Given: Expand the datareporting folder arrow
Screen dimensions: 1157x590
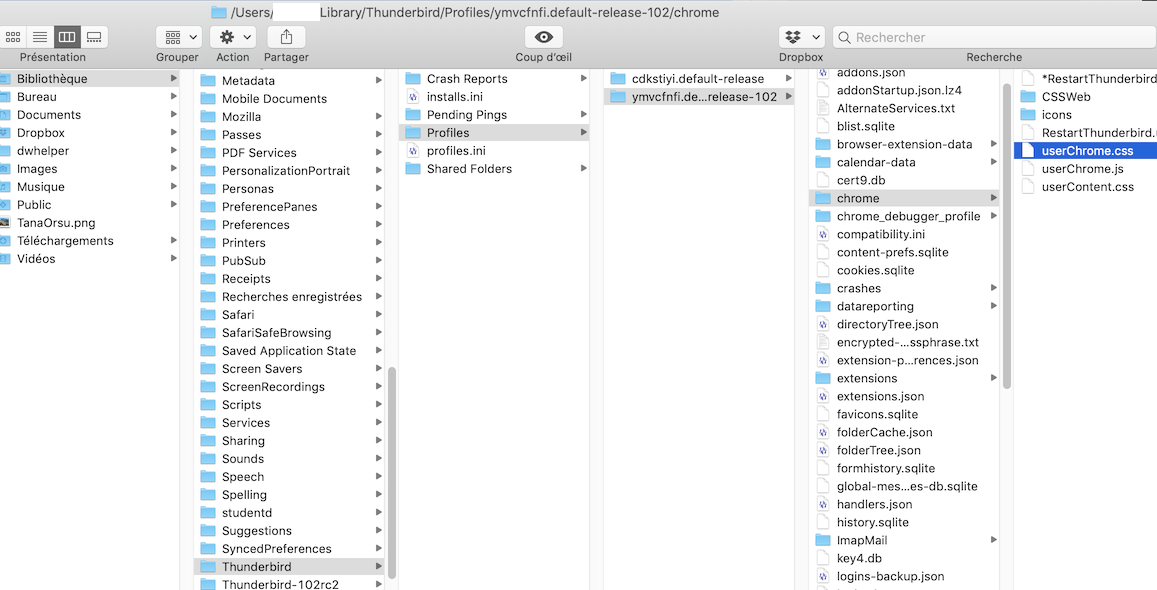Looking at the screenshot, I should coord(994,306).
